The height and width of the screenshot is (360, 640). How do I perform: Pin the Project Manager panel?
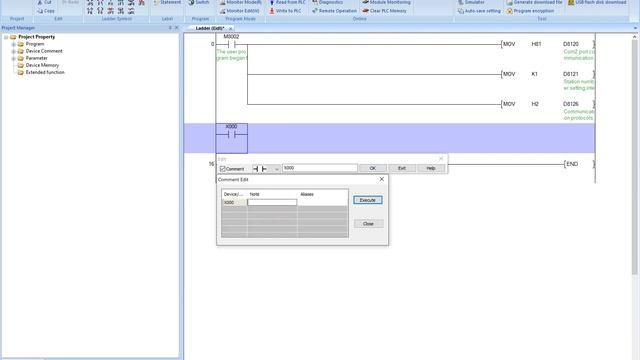[170, 28]
